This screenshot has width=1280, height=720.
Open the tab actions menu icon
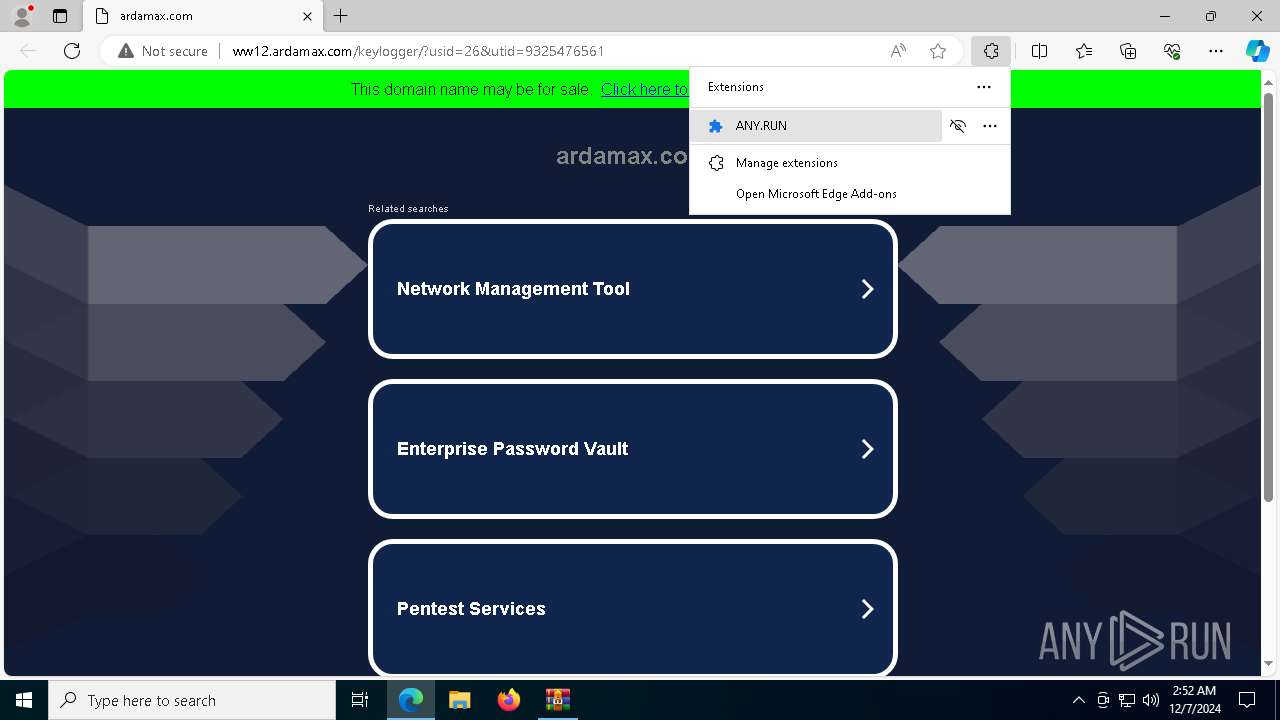coord(60,16)
